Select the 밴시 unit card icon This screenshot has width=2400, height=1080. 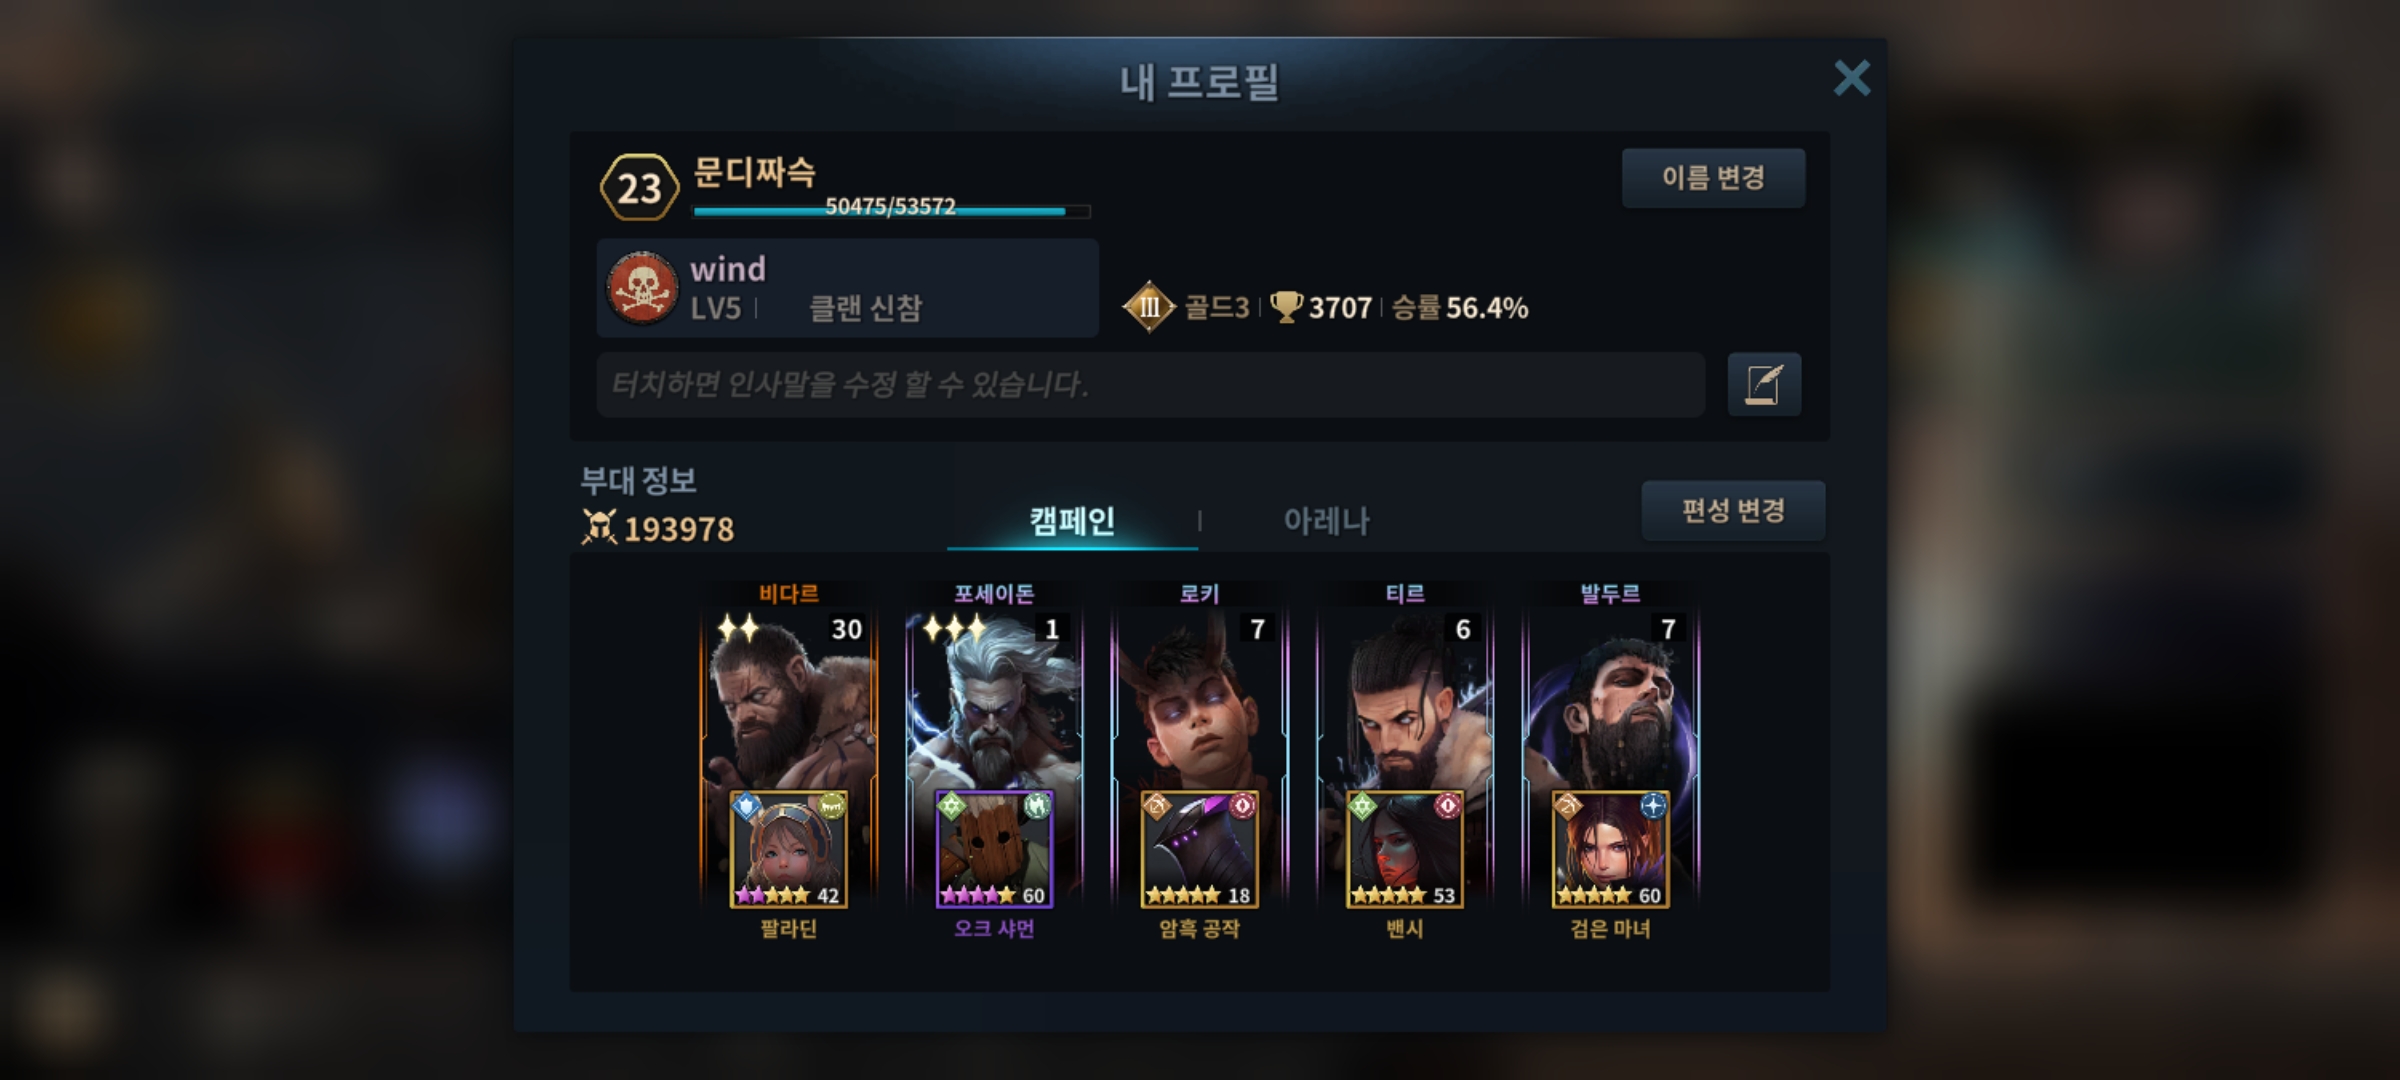click(x=1405, y=849)
